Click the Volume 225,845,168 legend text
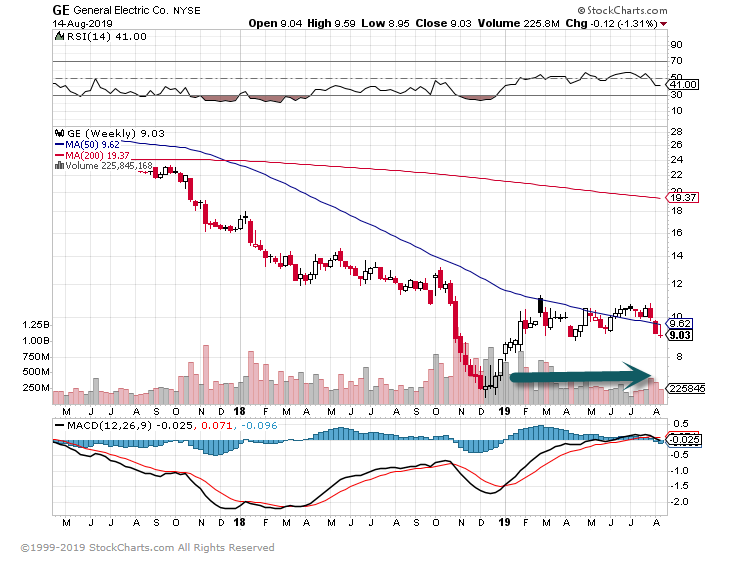The width and height of the screenshot is (747, 569). pyautogui.click(x=109, y=165)
